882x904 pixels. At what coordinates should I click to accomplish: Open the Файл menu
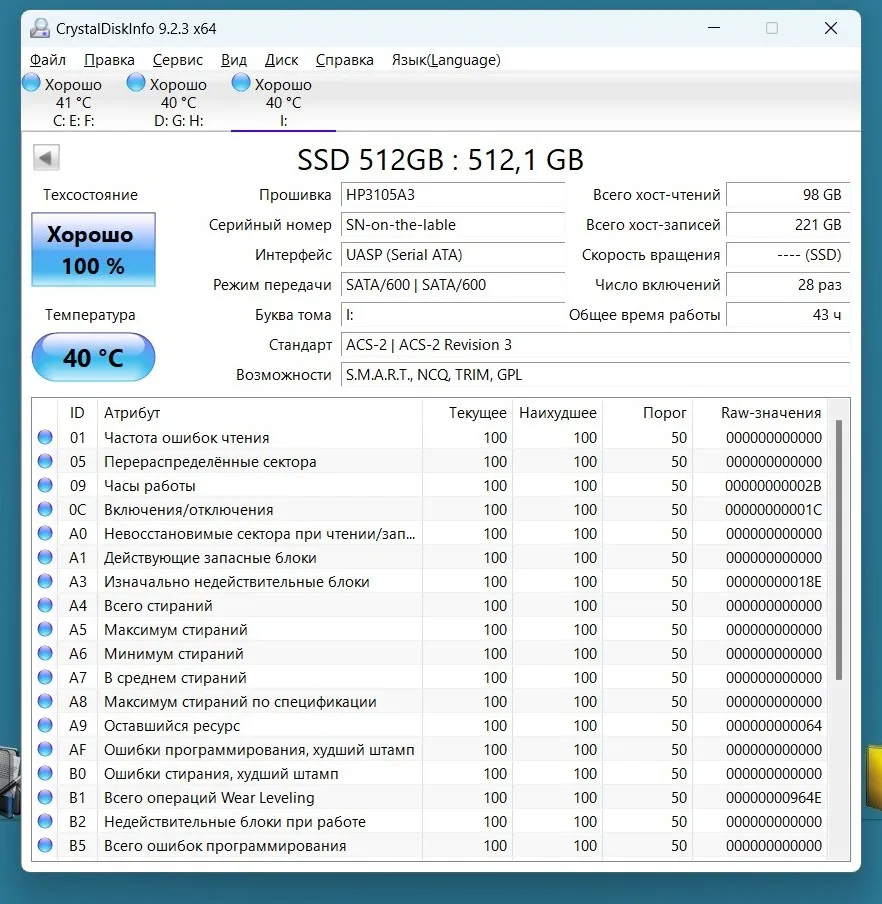pos(48,60)
